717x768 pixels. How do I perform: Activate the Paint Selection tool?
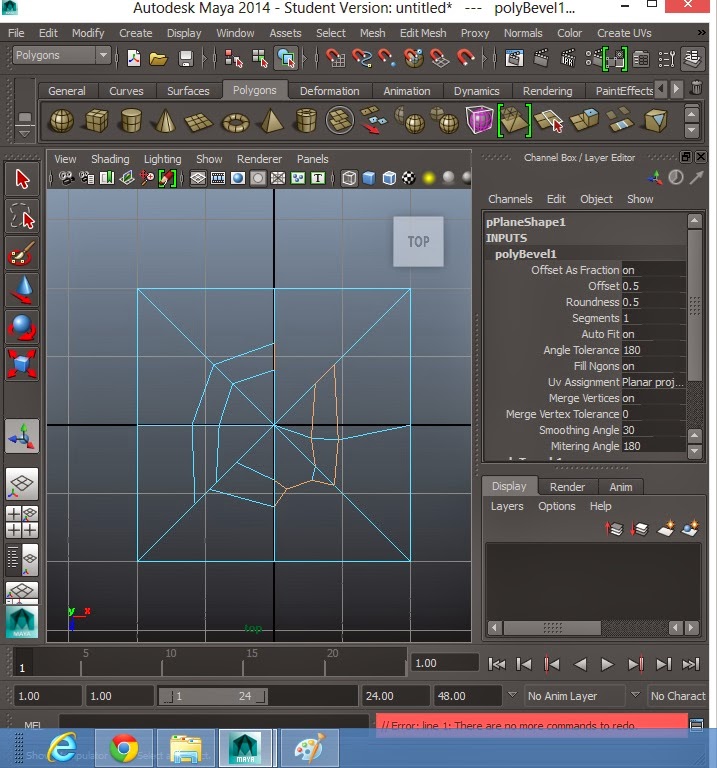click(x=22, y=253)
